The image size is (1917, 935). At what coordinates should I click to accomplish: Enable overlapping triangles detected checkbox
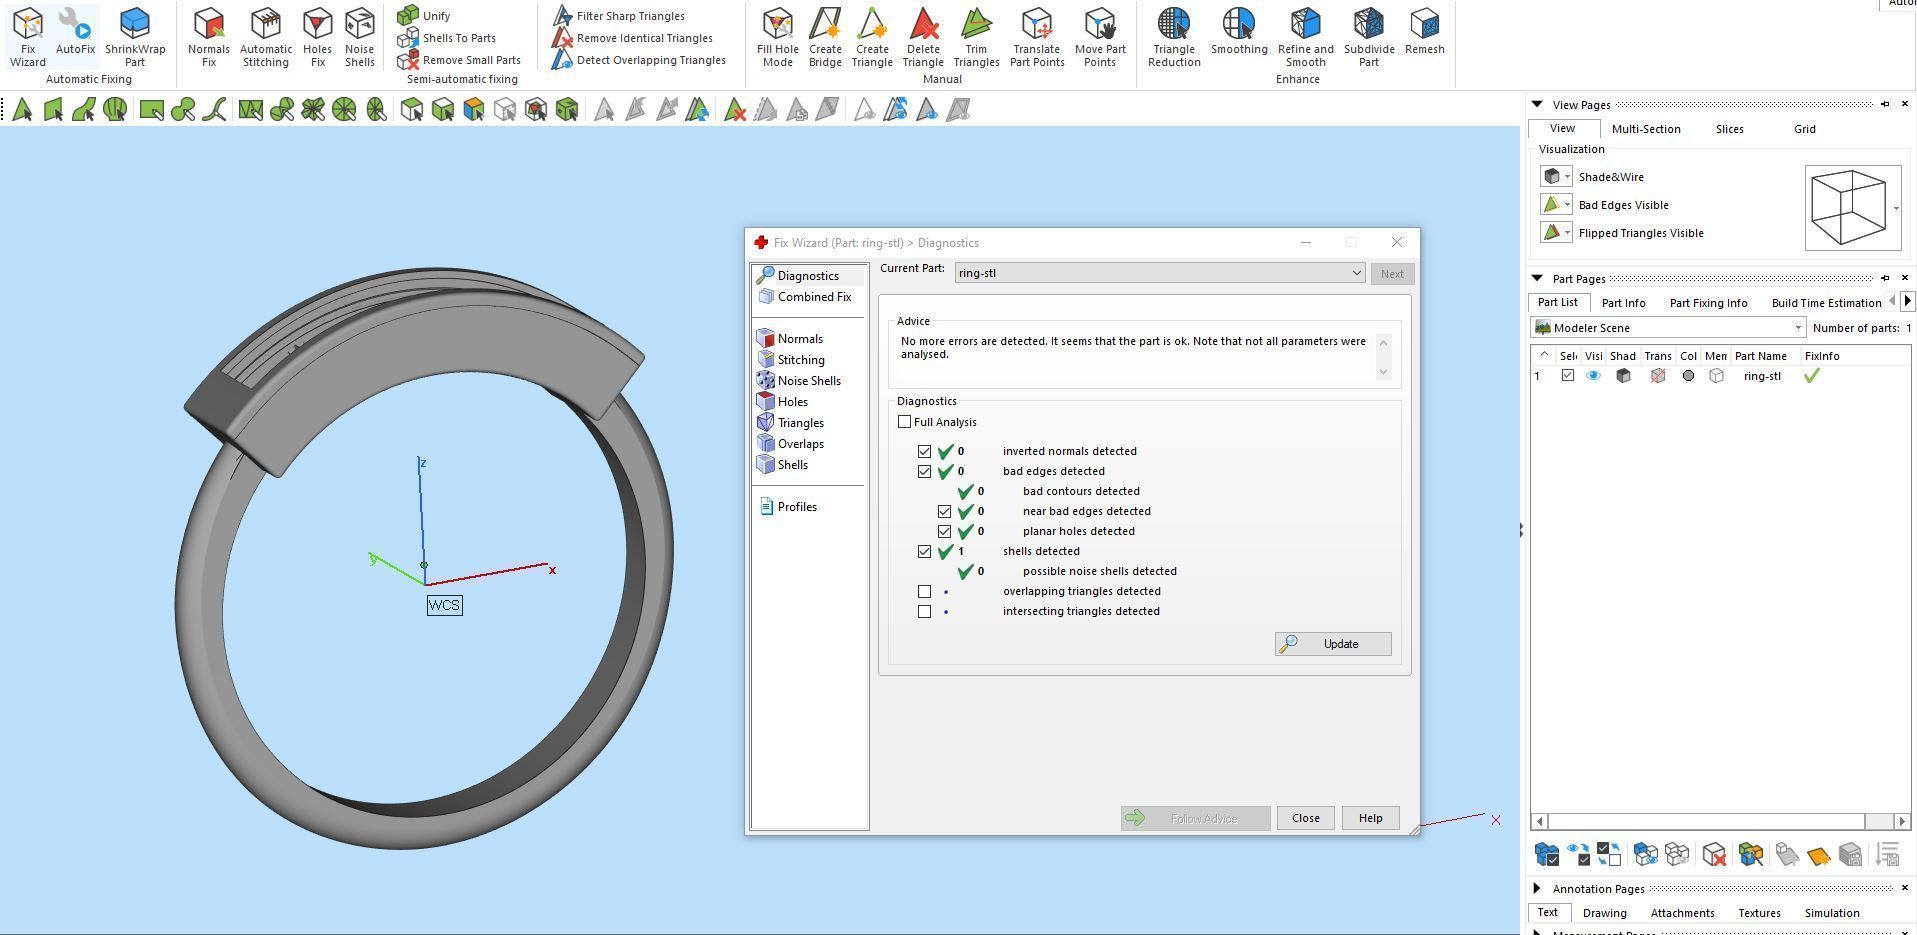pyautogui.click(x=925, y=591)
